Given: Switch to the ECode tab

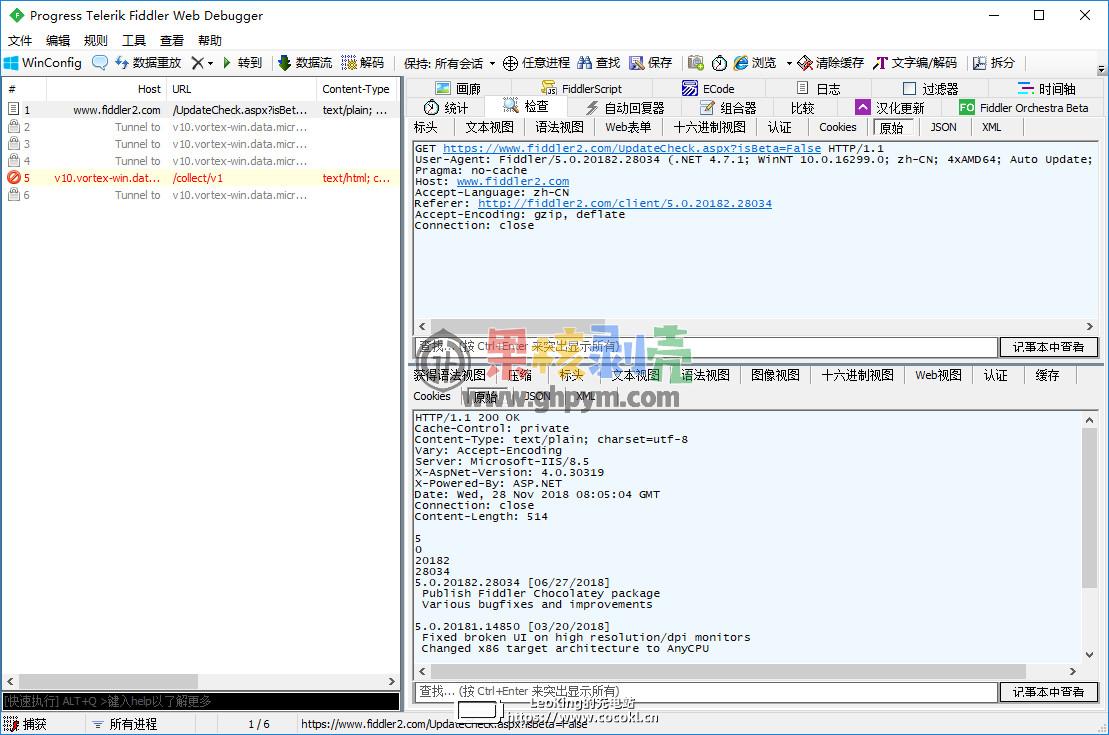Looking at the screenshot, I should 708,88.
